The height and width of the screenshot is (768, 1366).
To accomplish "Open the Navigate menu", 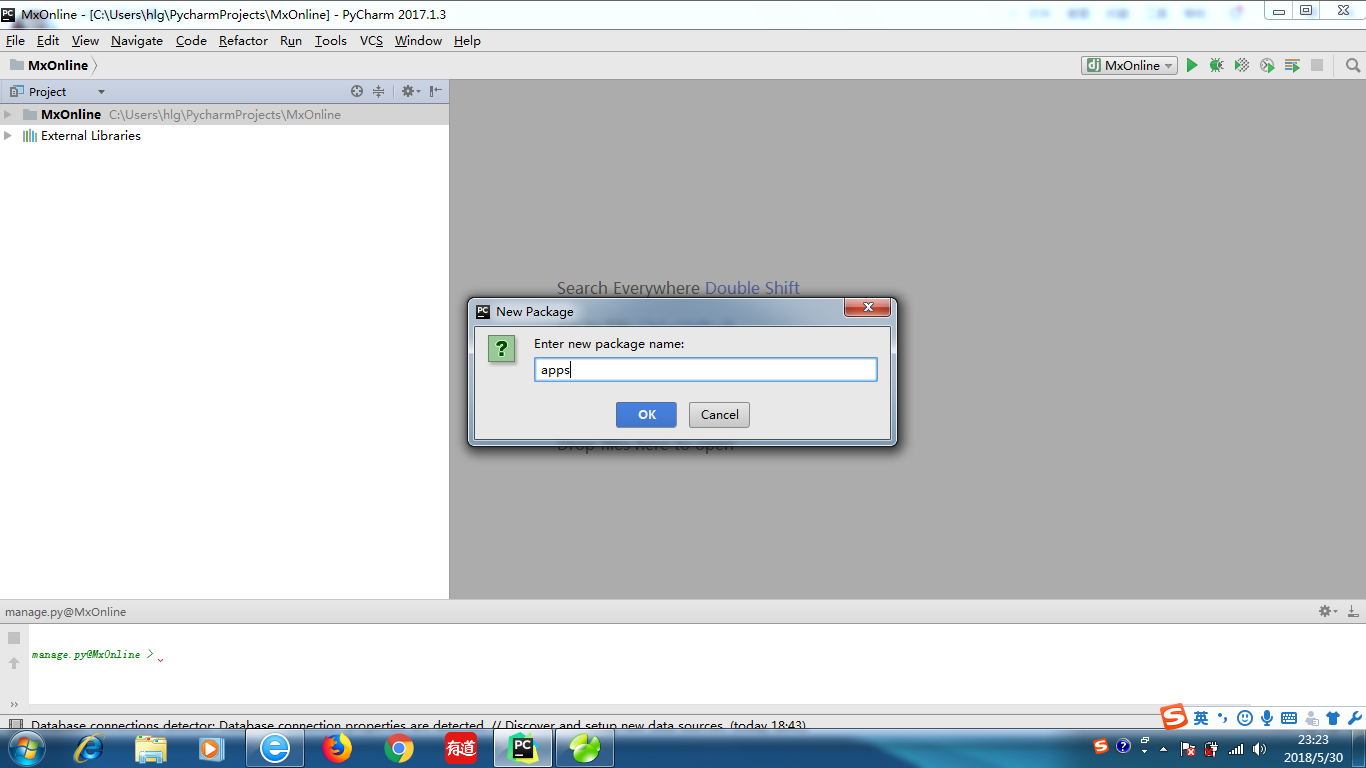I will pyautogui.click(x=137, y=41).
